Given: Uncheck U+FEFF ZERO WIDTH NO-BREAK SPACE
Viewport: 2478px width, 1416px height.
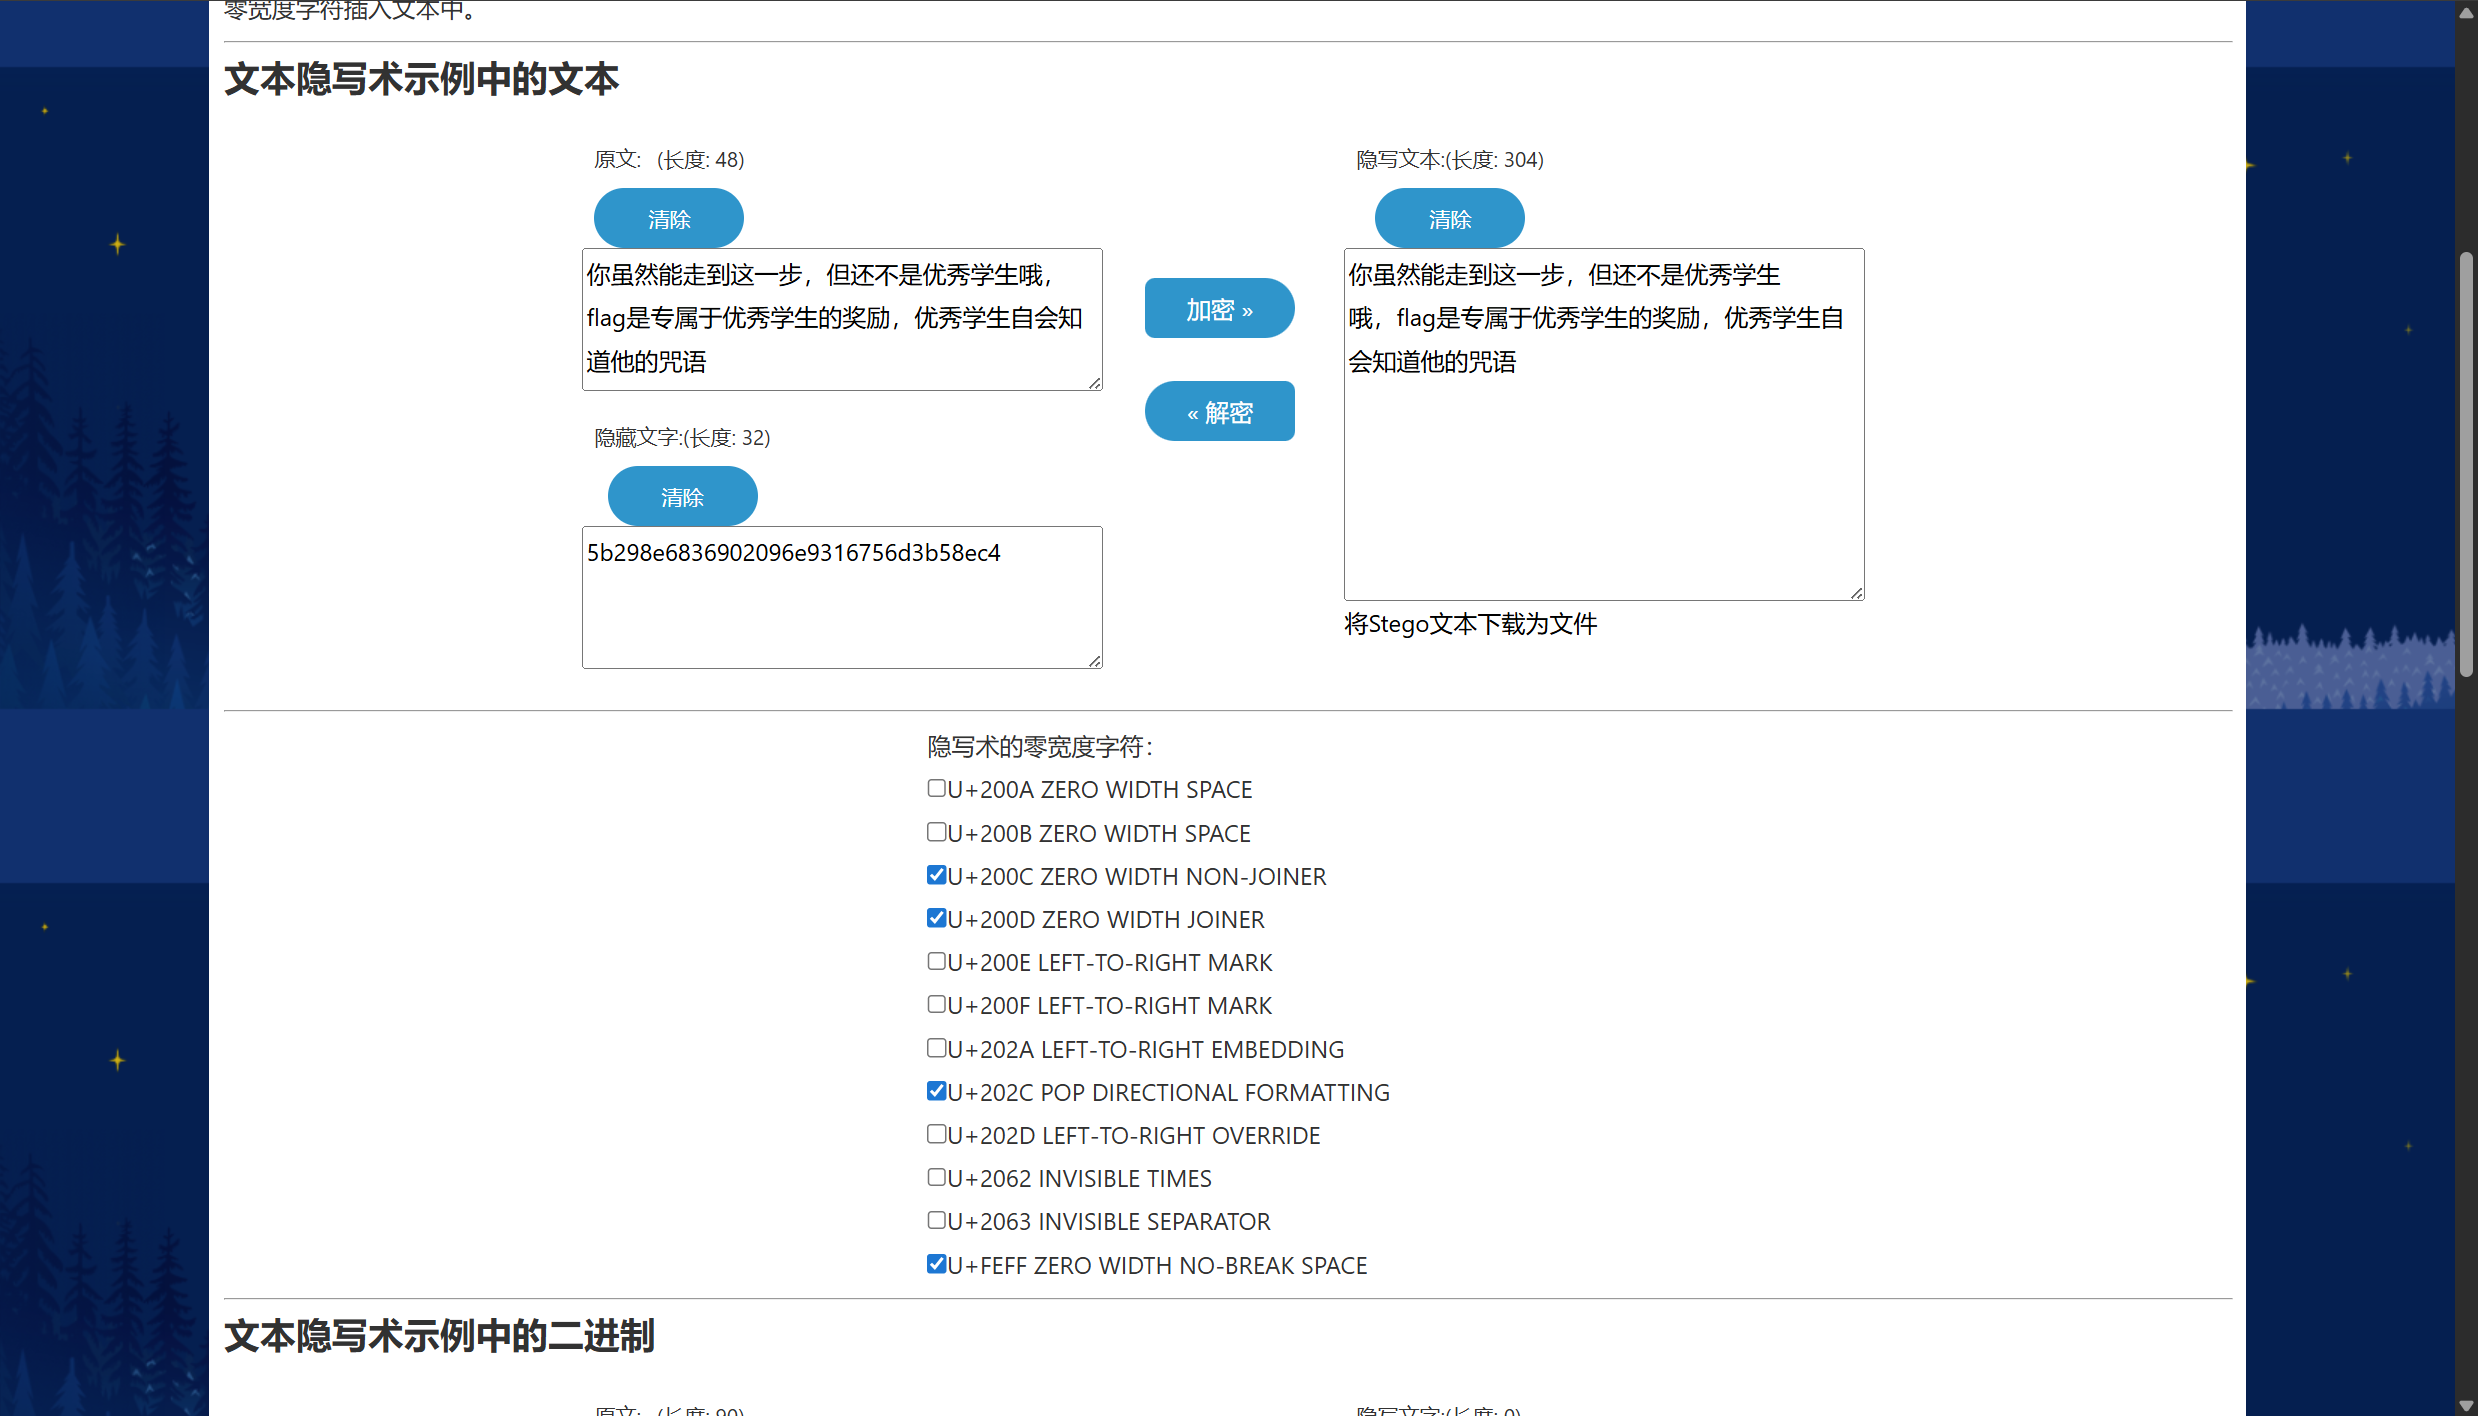Looking at the screenshot, I should pyautogui.click(x=936, y=1265).
